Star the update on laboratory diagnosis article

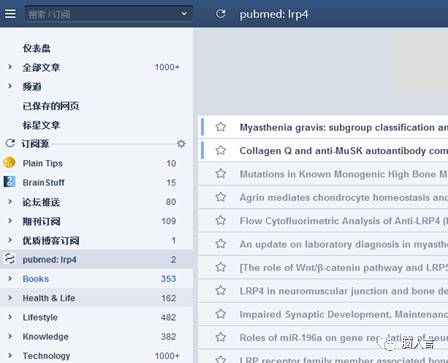tap(220, 244)
